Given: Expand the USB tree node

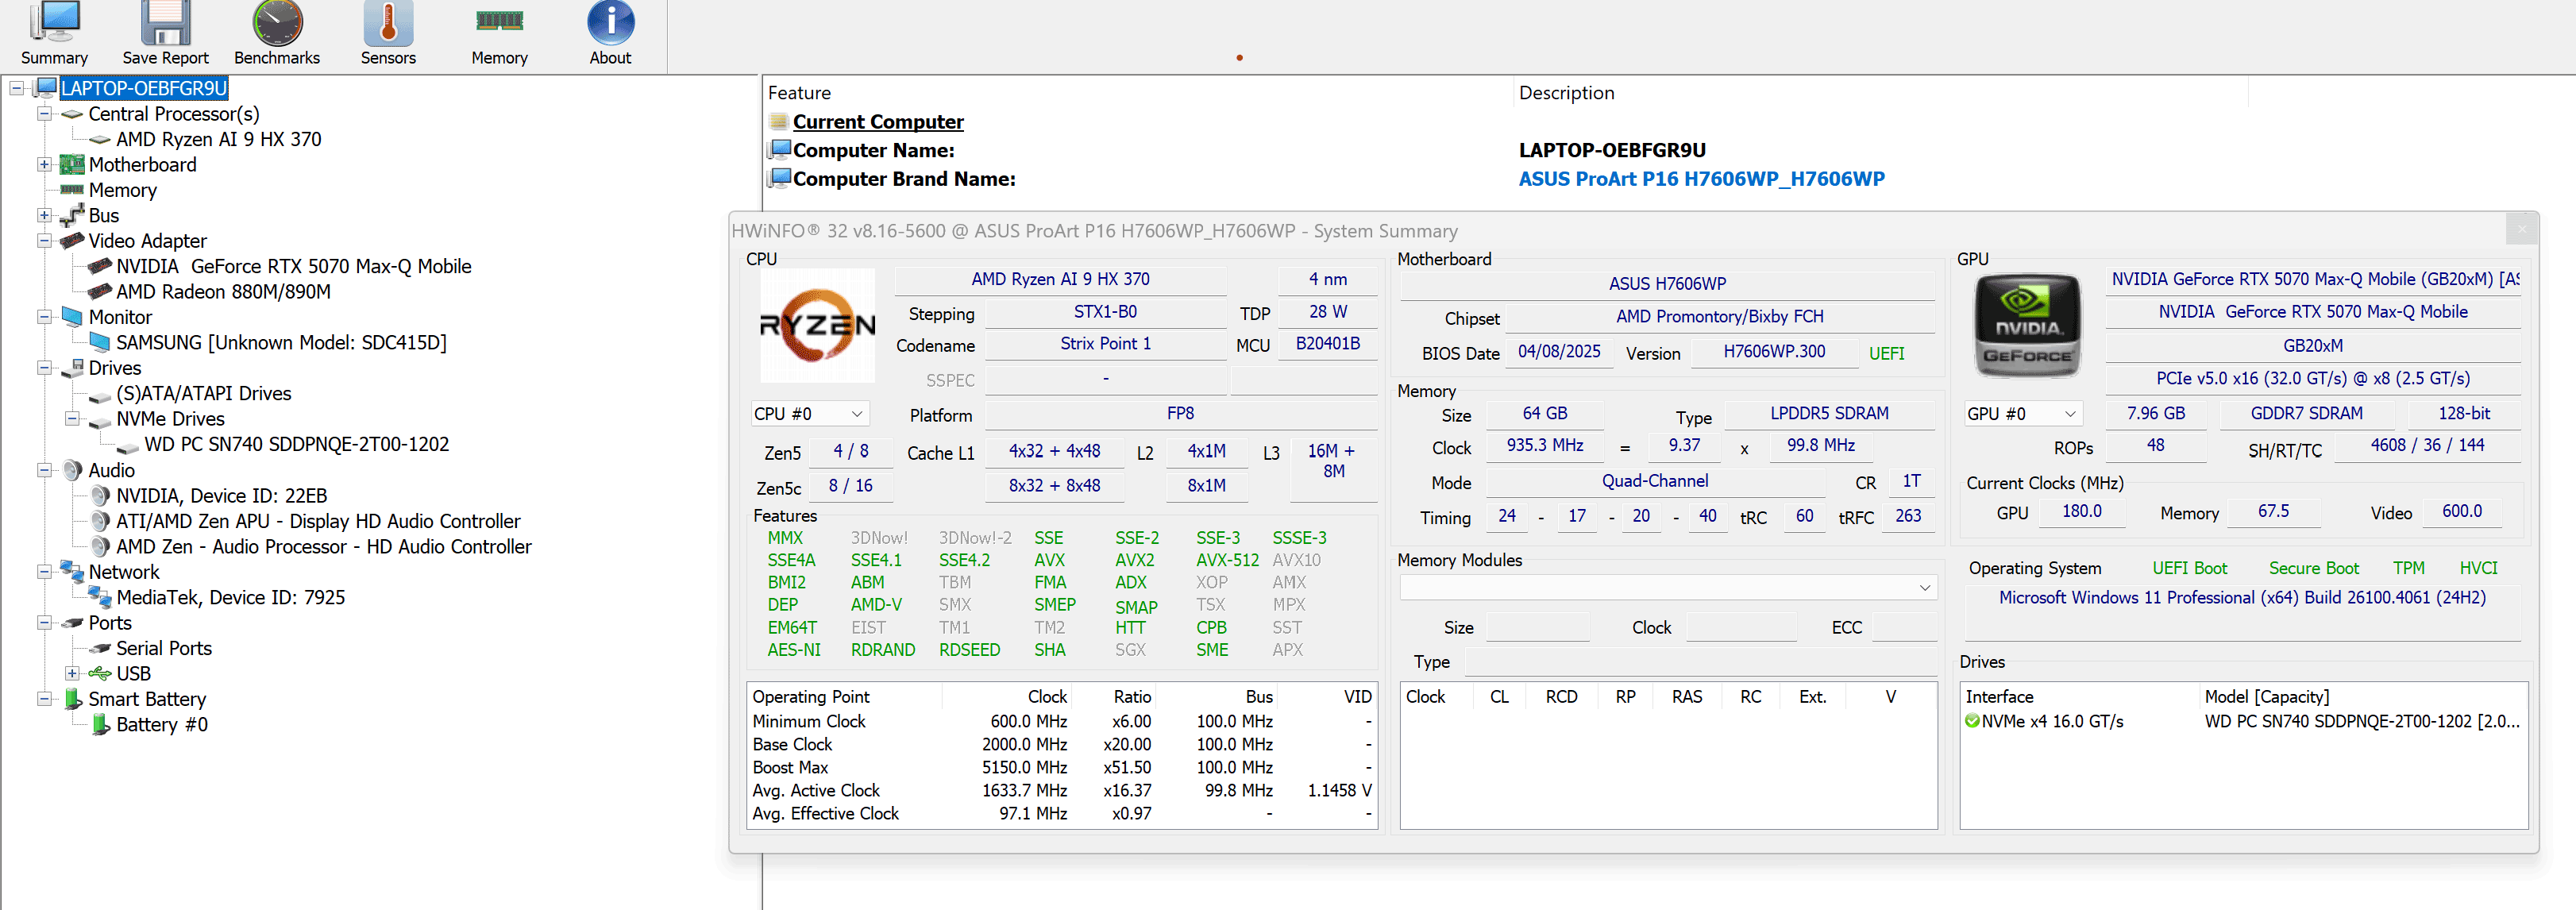Looking at the screenshot, I should pyautogui.click(x=72, y=674).
